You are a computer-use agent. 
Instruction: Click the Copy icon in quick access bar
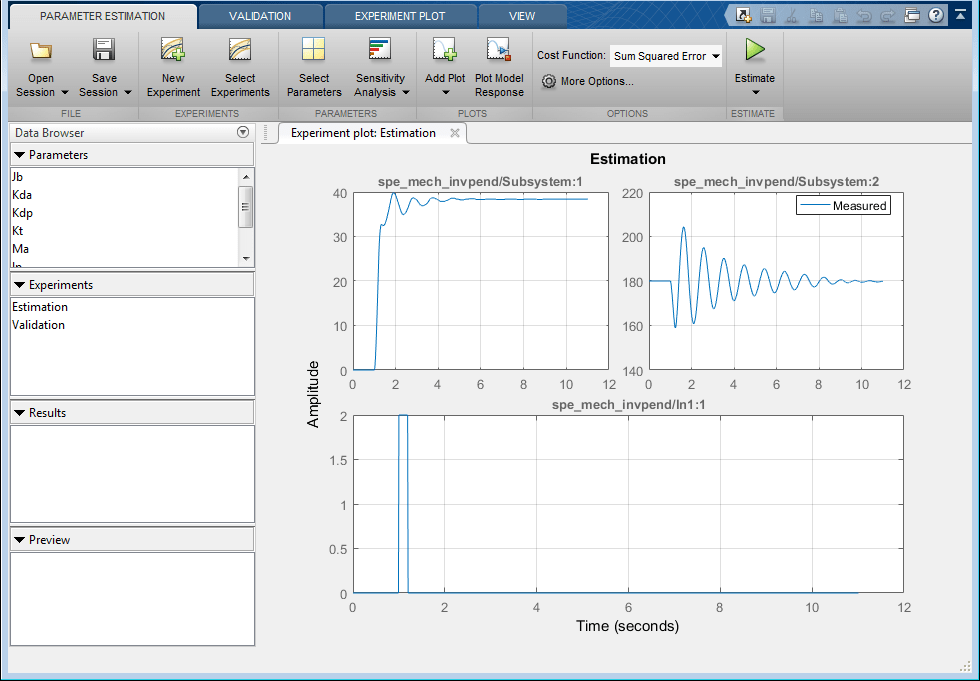pos(816,15)
